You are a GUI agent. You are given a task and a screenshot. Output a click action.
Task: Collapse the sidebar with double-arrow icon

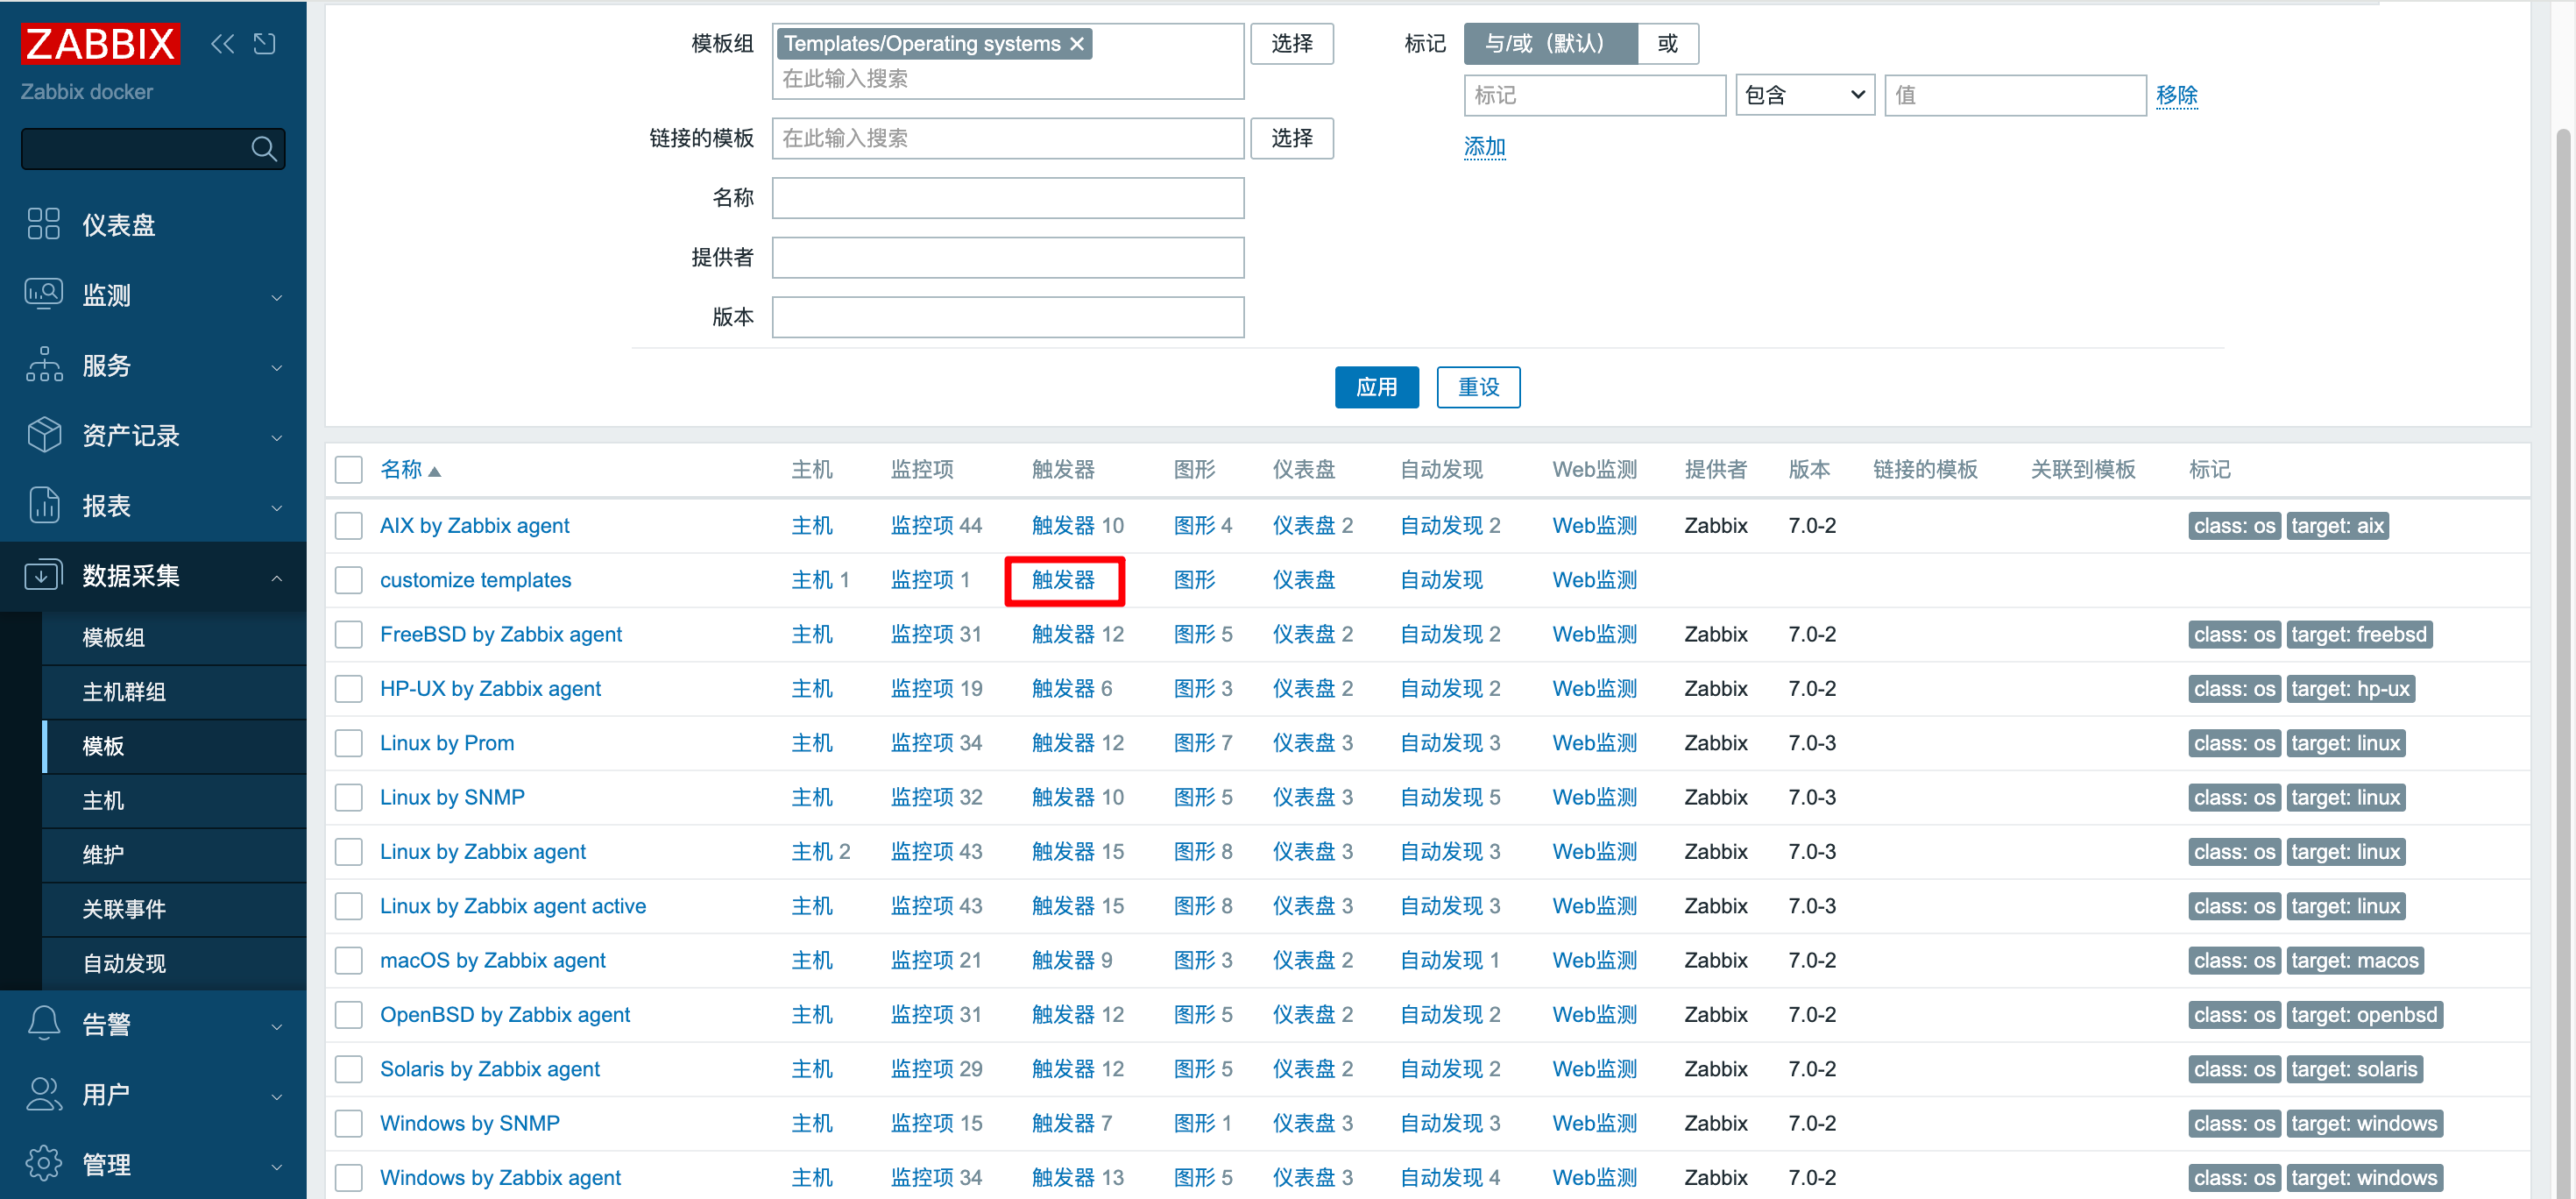222,44
